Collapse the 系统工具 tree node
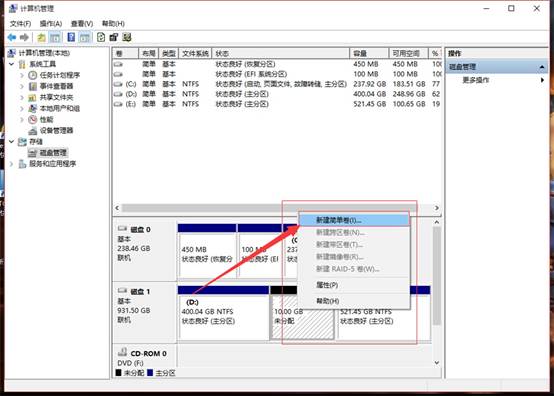 coord(11,64)
